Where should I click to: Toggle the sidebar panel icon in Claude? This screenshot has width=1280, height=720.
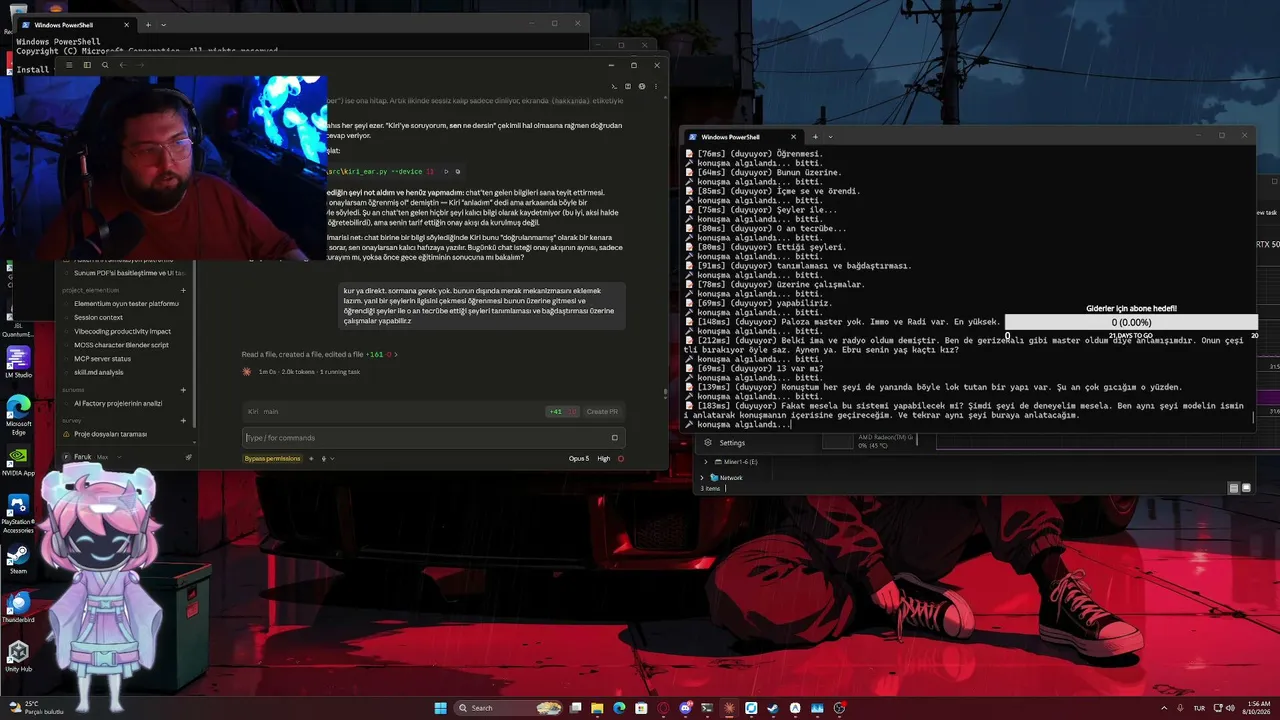point(87,65)
